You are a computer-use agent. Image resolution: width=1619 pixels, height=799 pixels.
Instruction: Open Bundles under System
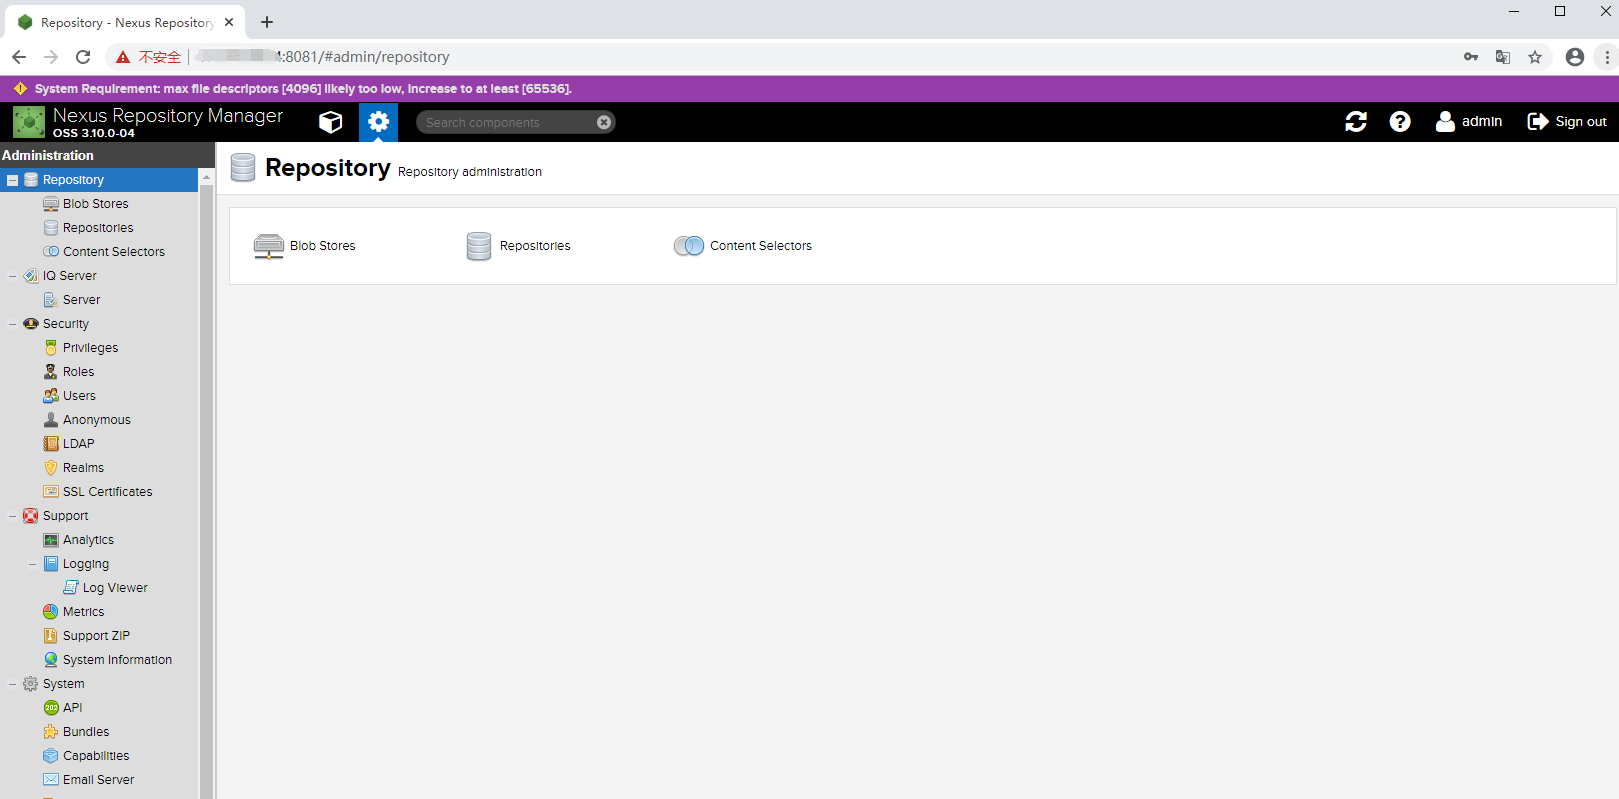pyautogui.click(x=77, y=732)
